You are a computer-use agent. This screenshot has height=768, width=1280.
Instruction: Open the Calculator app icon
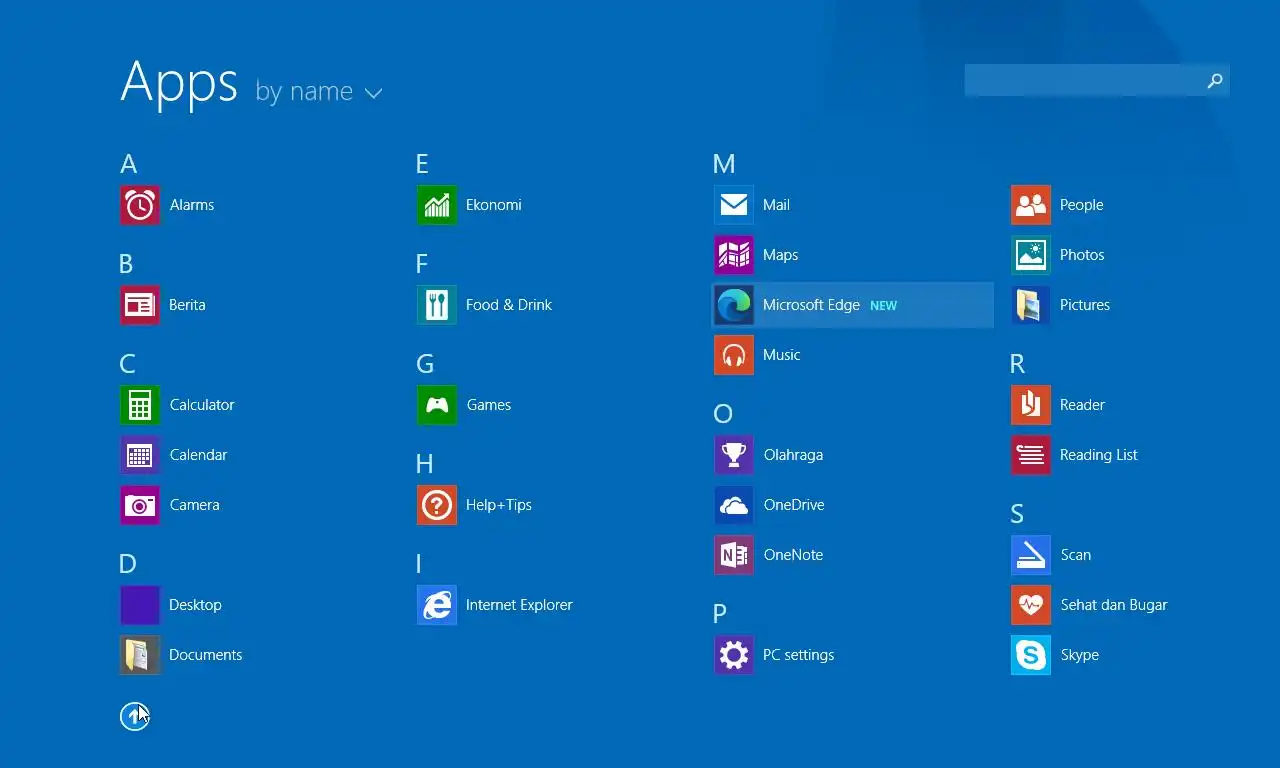pos(140,405)
